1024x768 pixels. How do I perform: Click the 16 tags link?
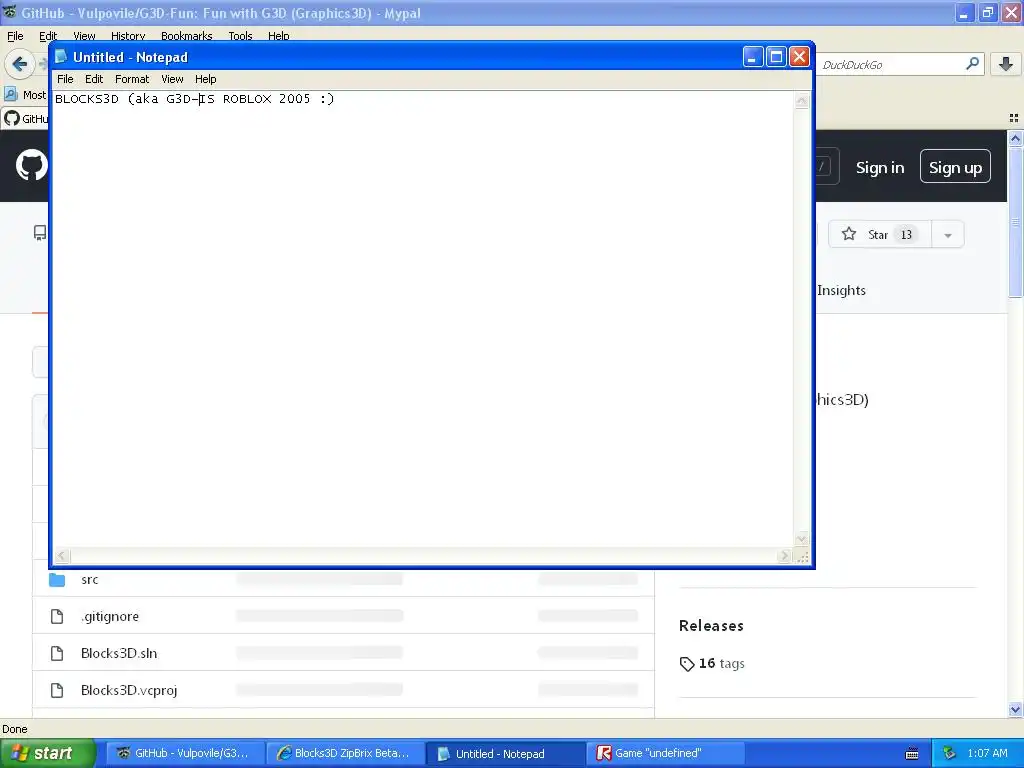(x=722, y=664)
